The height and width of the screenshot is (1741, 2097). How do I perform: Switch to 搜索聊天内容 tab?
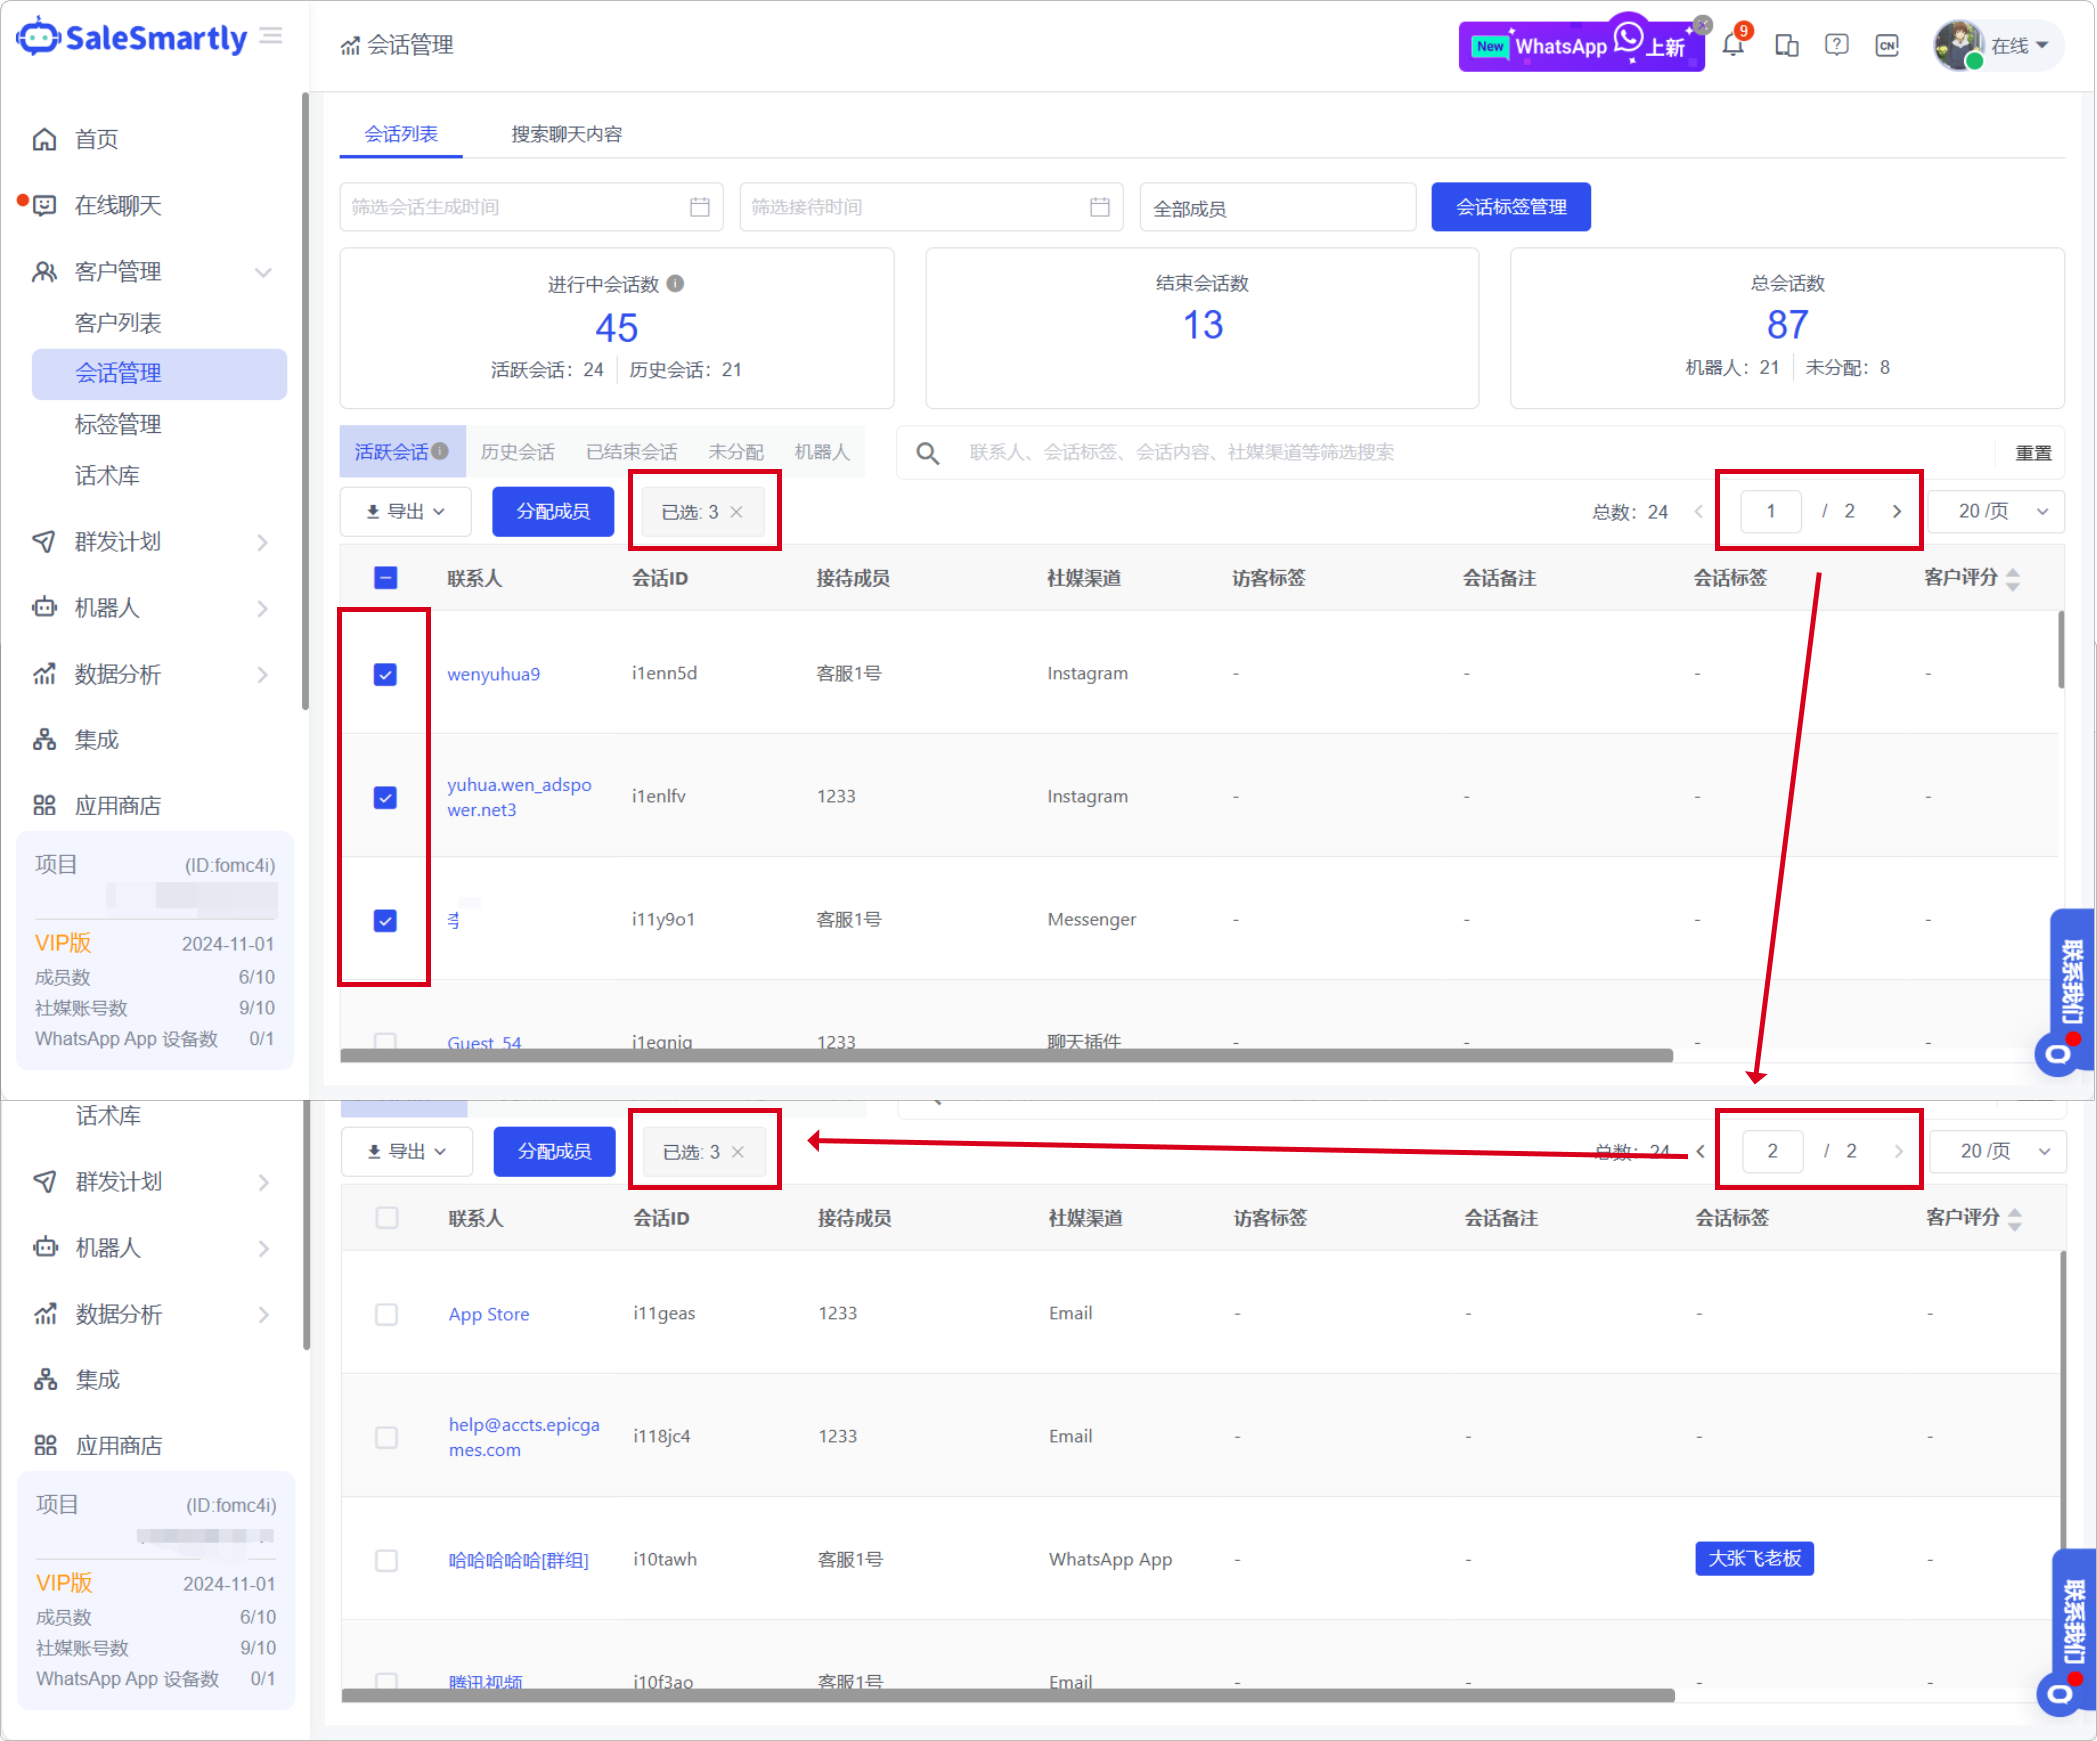(566, 134)
